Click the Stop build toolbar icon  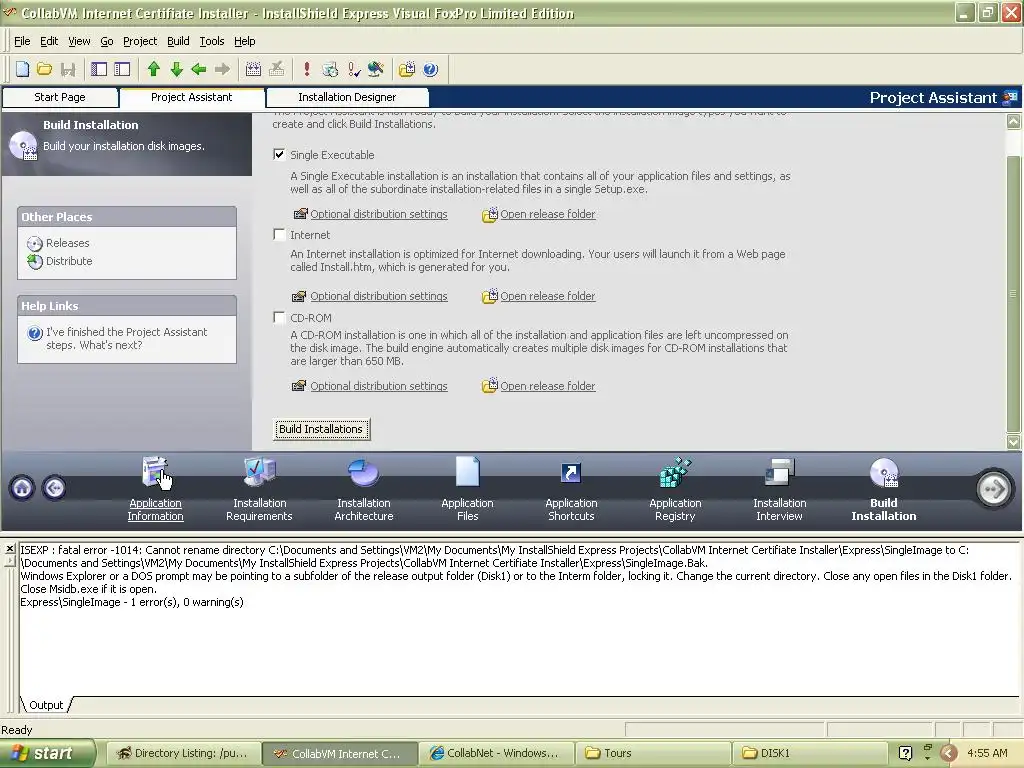[276, 69]
